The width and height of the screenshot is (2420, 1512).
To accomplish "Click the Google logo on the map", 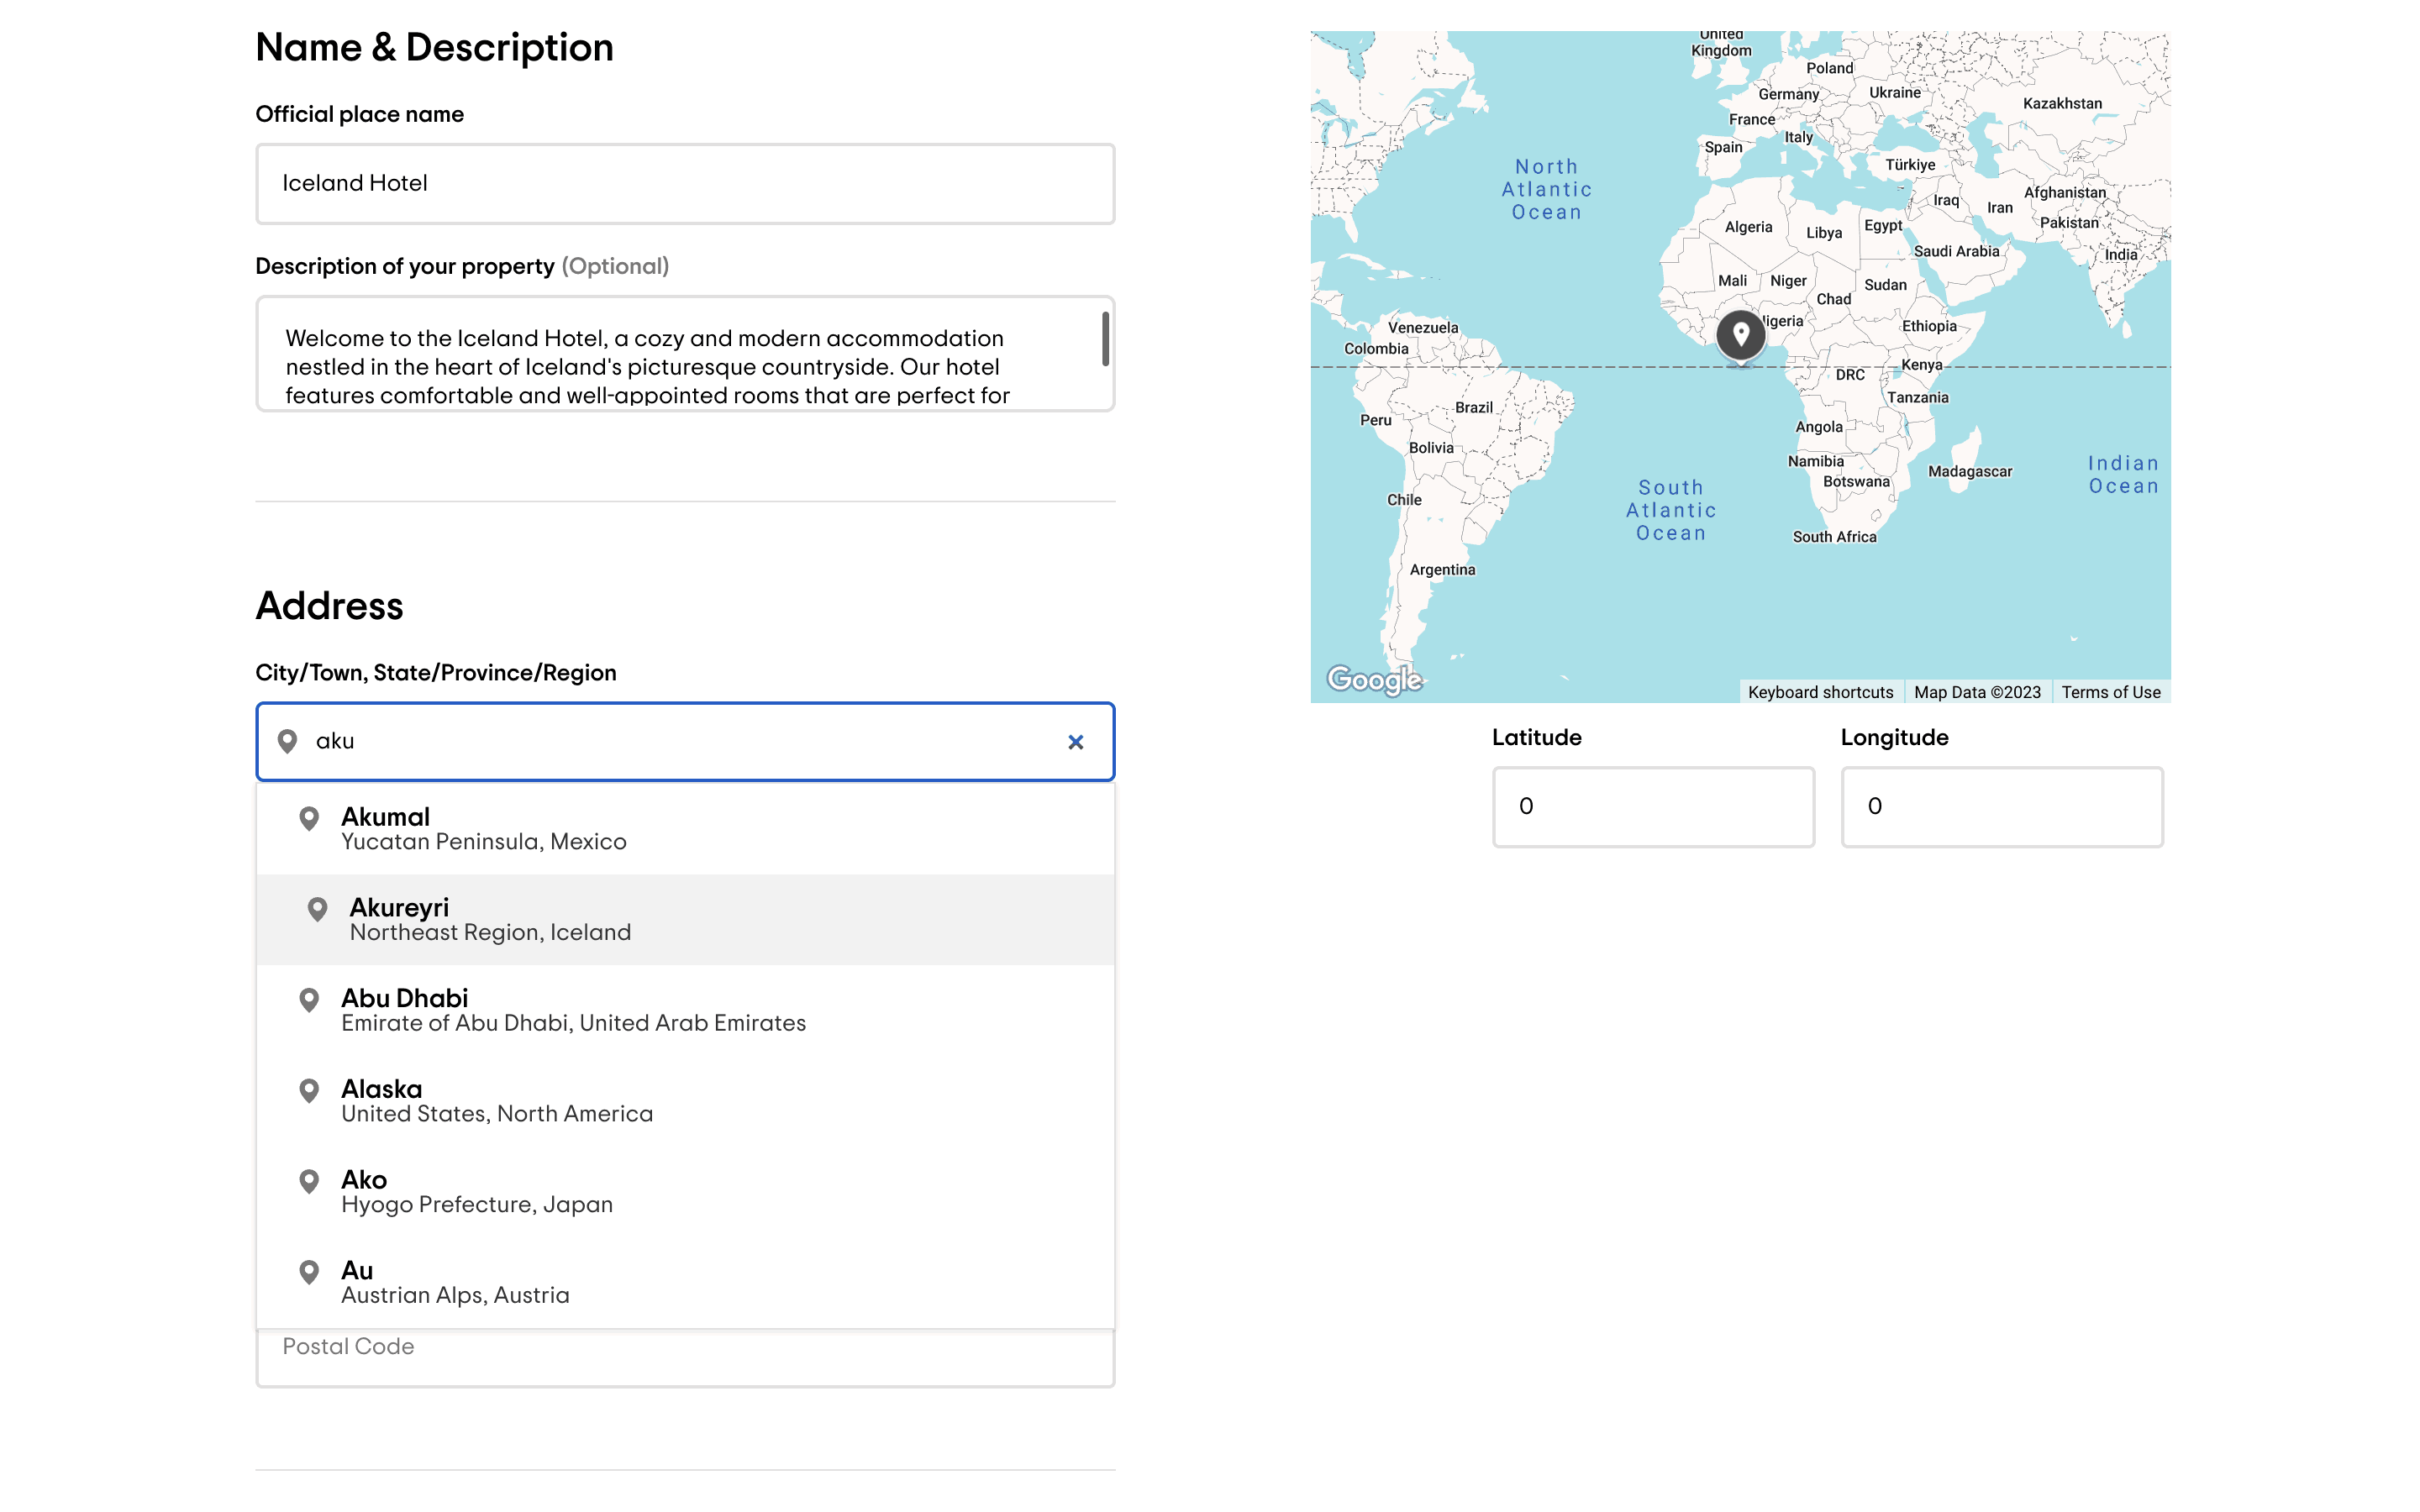I will [1374, 680].
